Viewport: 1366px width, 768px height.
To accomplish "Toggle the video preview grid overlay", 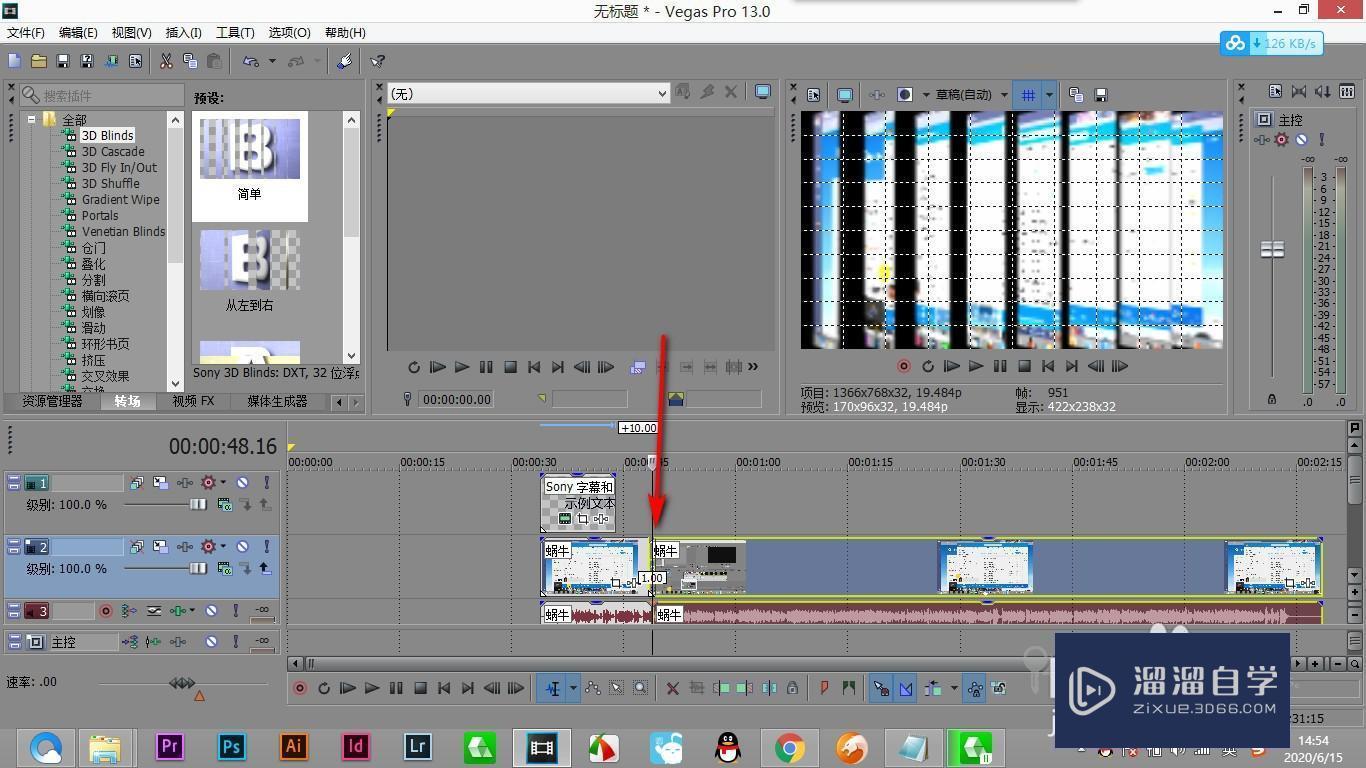I will tap(1028, 95).
